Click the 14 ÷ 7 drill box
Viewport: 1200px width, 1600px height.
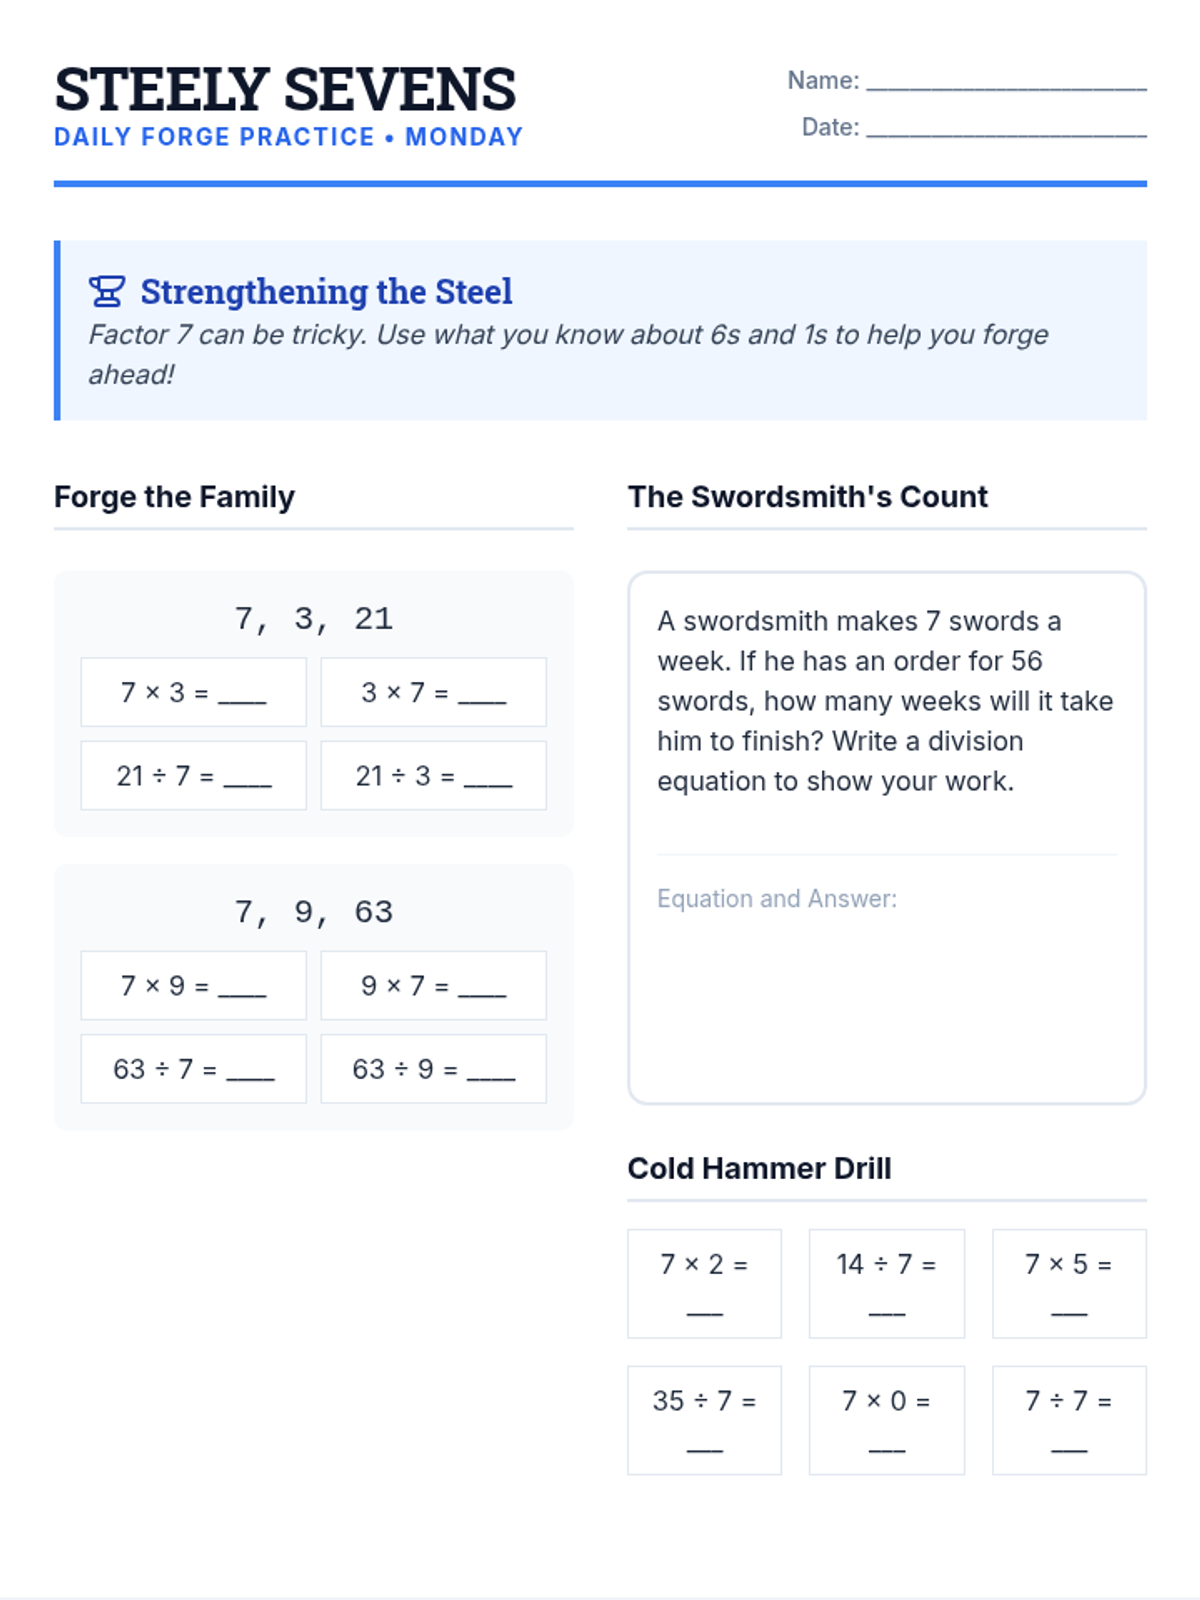pyautogui.click(x=886, y=1283)
